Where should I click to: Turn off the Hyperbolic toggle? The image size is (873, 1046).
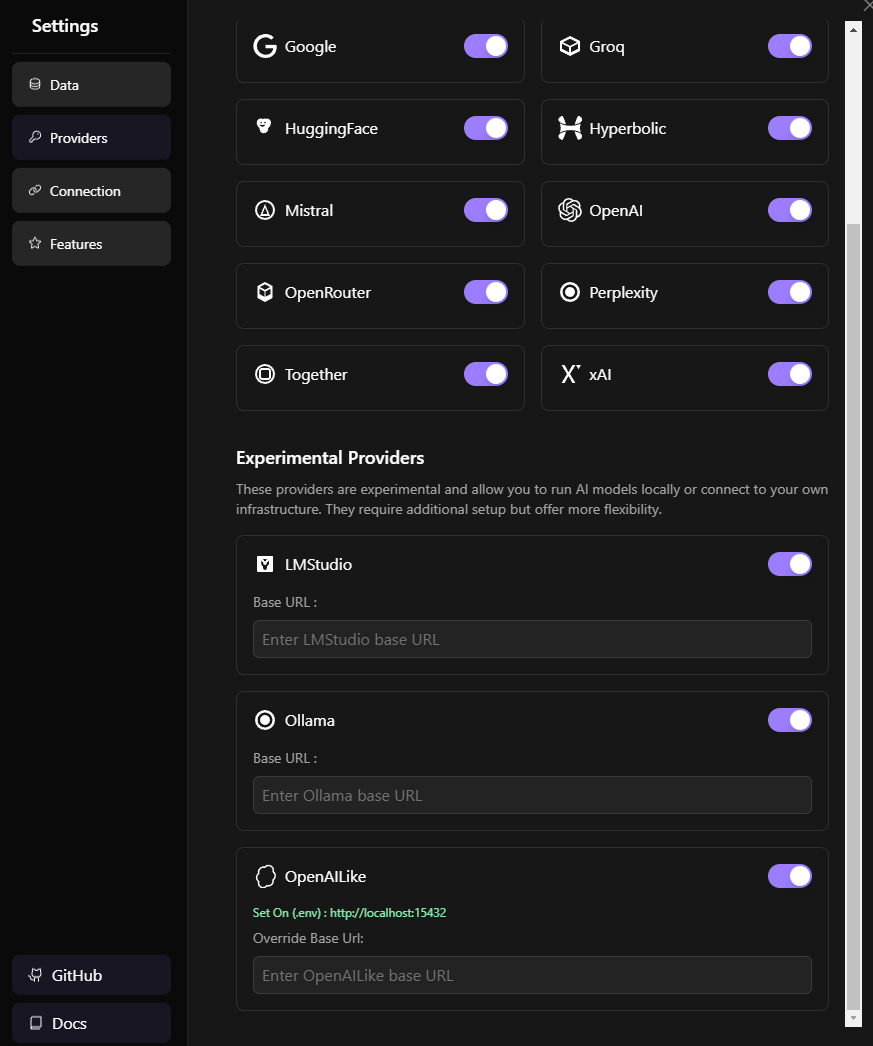coord(790,128)
